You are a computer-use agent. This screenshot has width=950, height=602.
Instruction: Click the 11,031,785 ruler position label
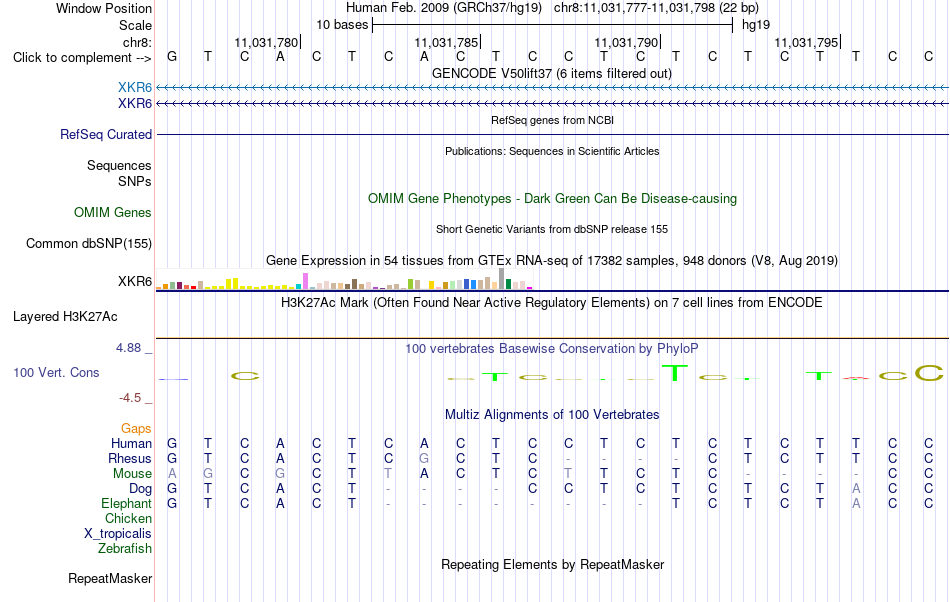click(x=447, y=42)
